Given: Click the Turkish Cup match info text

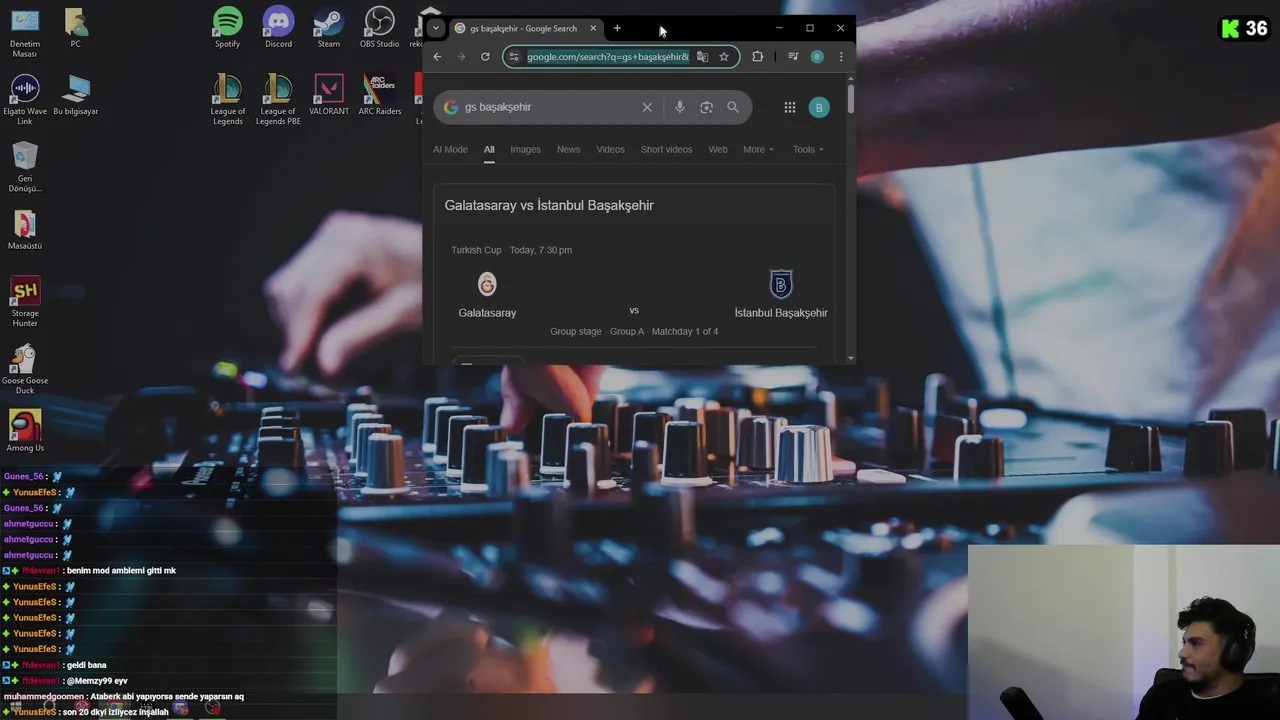Looking at the screenshot, I should coord(511,250).
